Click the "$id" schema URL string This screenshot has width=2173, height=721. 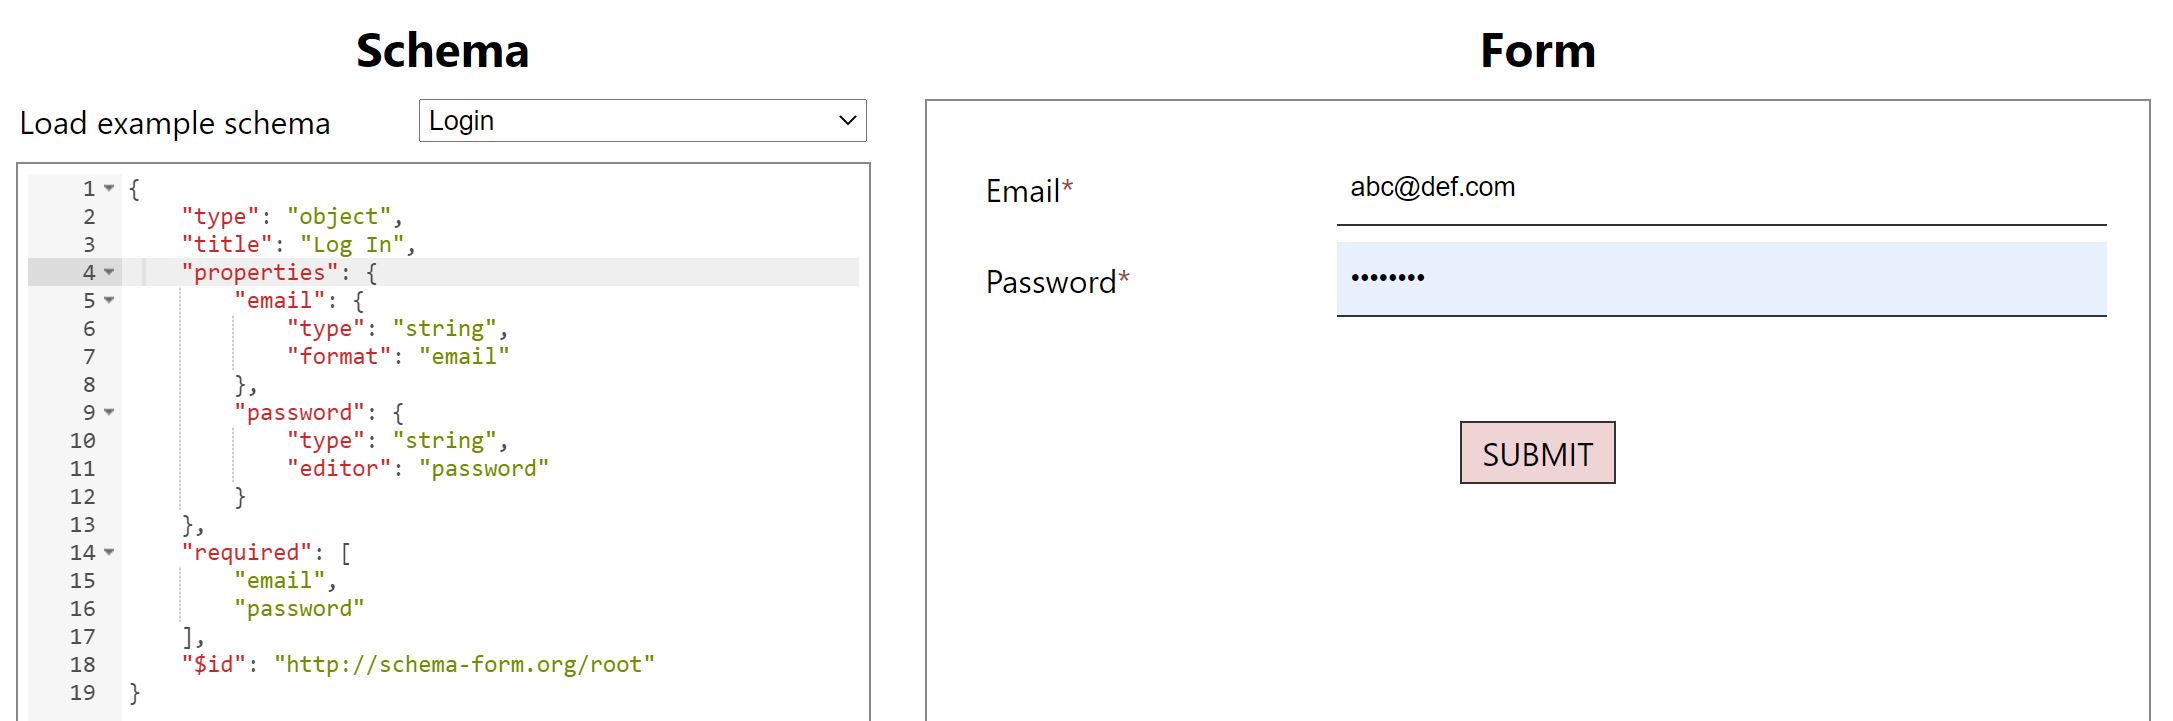[x=465, y=664]
